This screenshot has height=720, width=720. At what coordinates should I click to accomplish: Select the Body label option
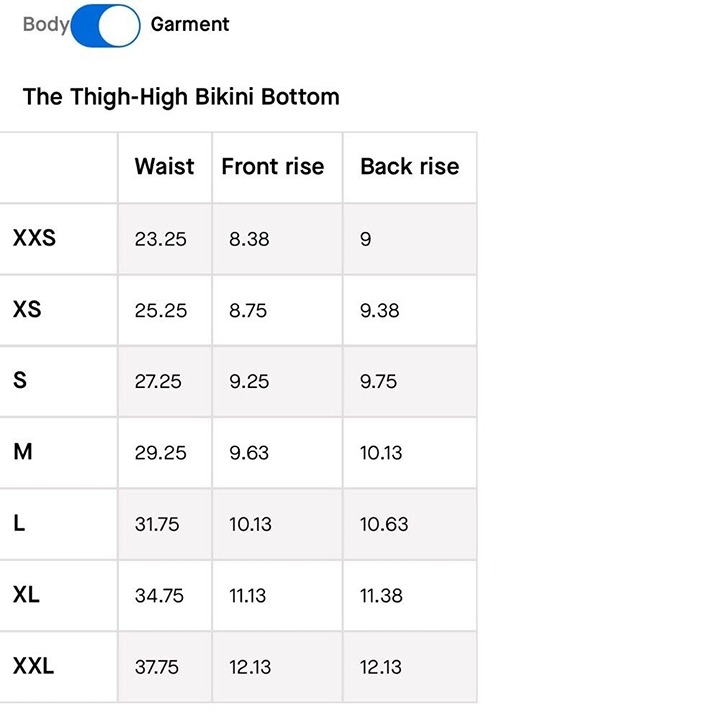pos(46,24)
